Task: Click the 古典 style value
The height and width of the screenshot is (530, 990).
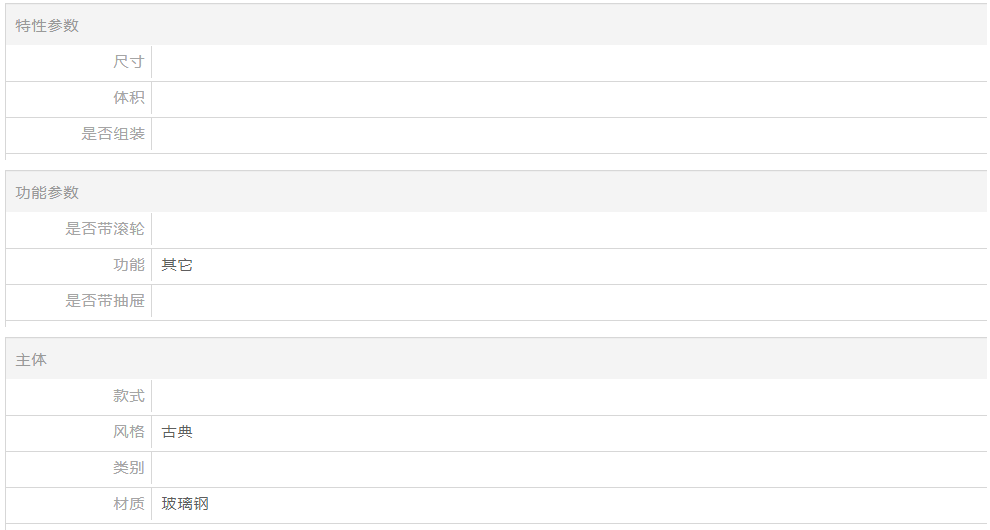Action: point(177,432)
